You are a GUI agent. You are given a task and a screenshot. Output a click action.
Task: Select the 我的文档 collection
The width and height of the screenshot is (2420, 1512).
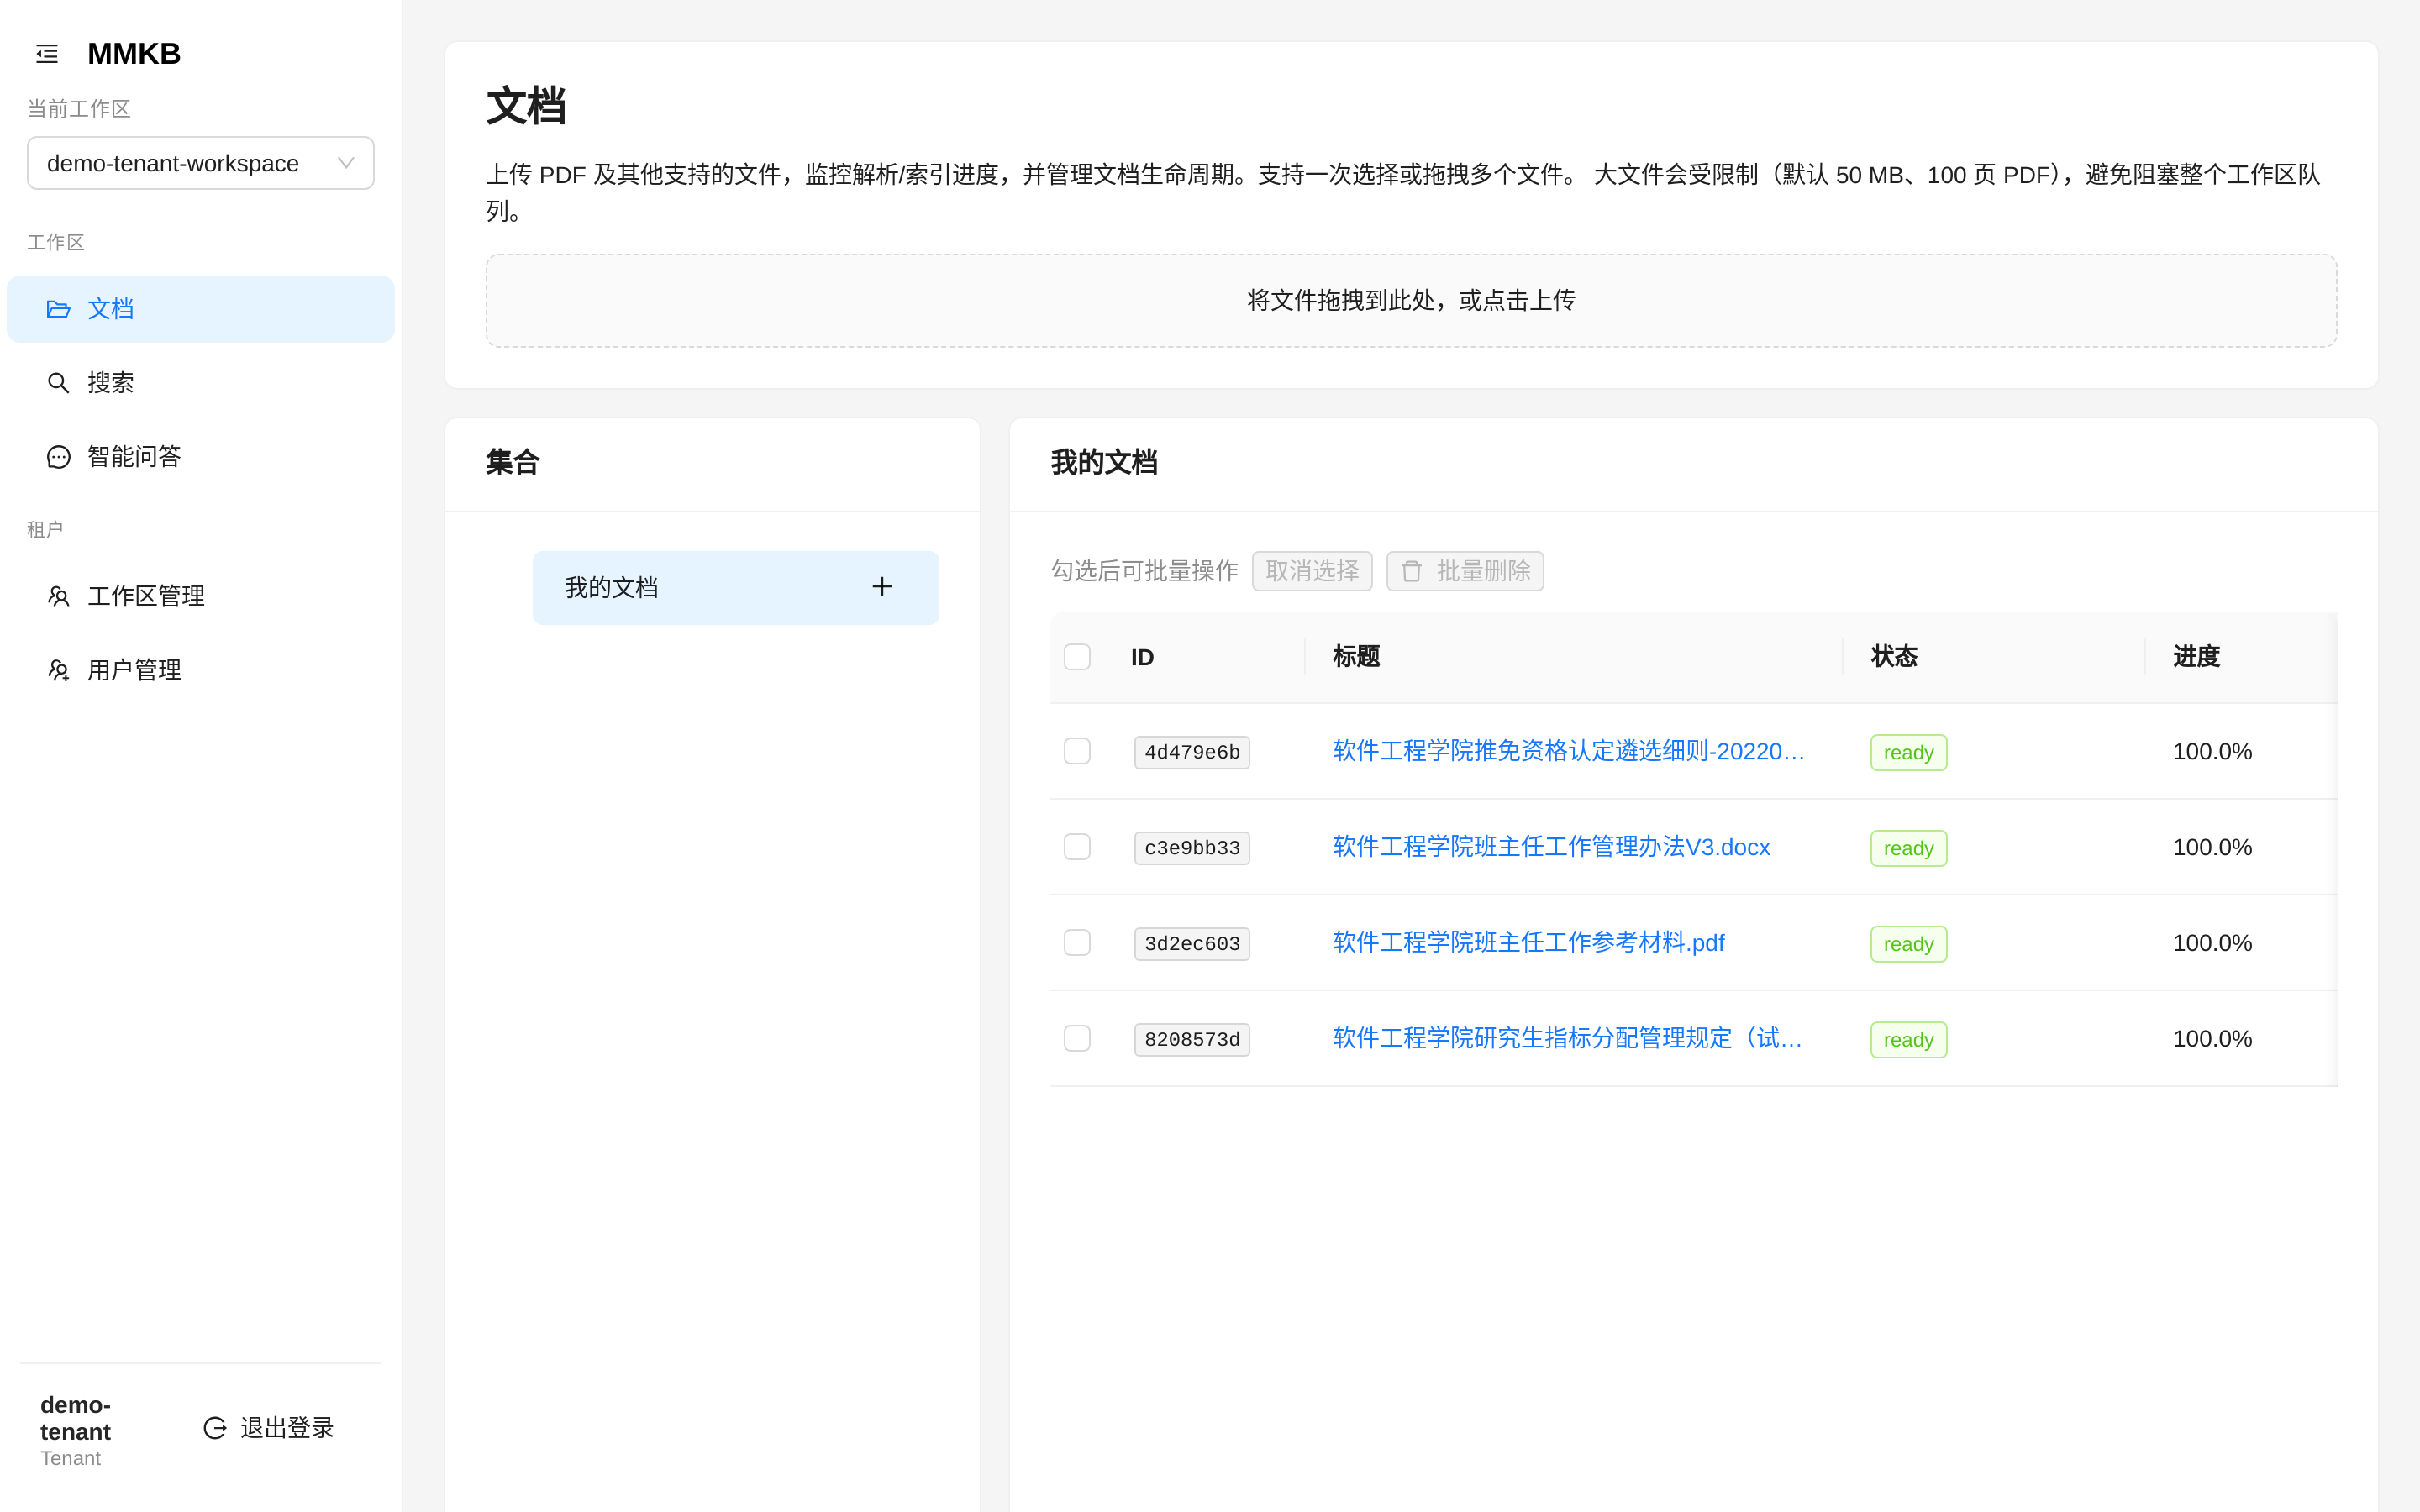pyautogui.click(x=735, y=588)
